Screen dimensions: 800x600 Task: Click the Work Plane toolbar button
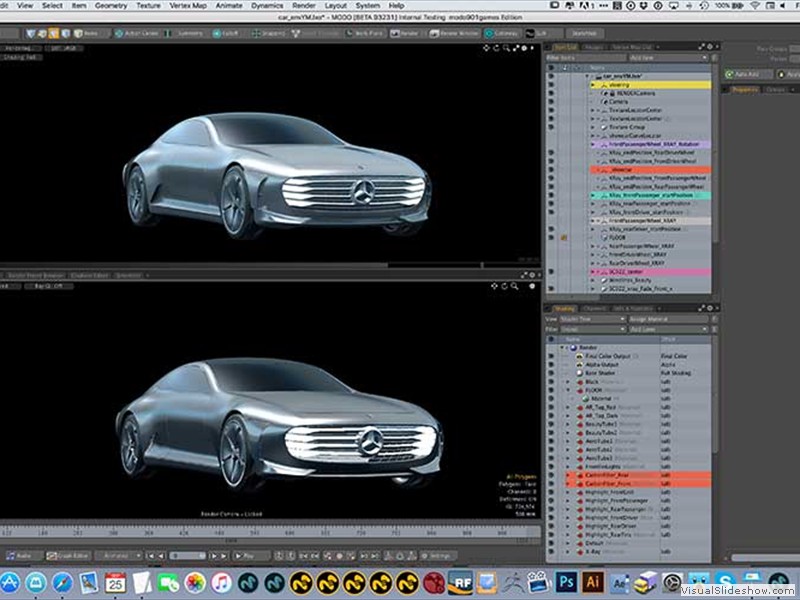coord(364,33)
